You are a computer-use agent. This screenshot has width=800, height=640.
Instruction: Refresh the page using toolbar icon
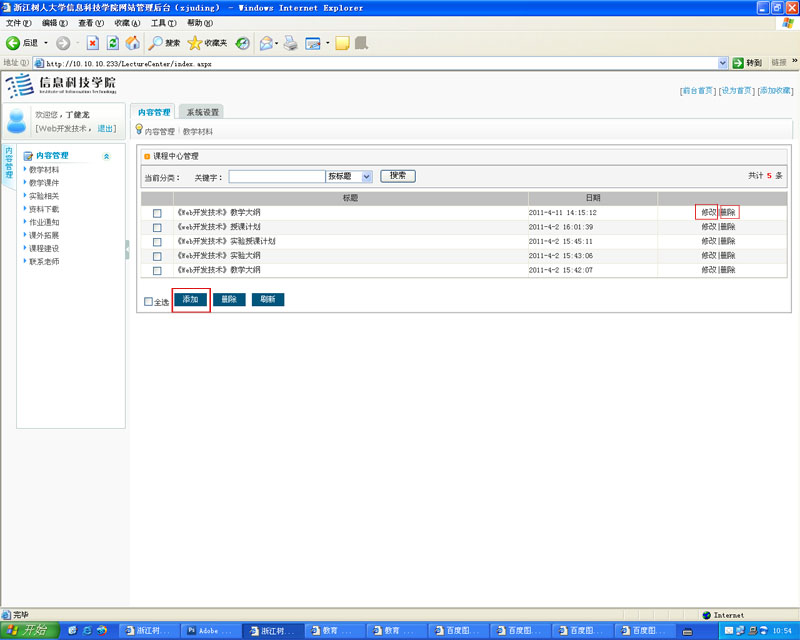112,43
